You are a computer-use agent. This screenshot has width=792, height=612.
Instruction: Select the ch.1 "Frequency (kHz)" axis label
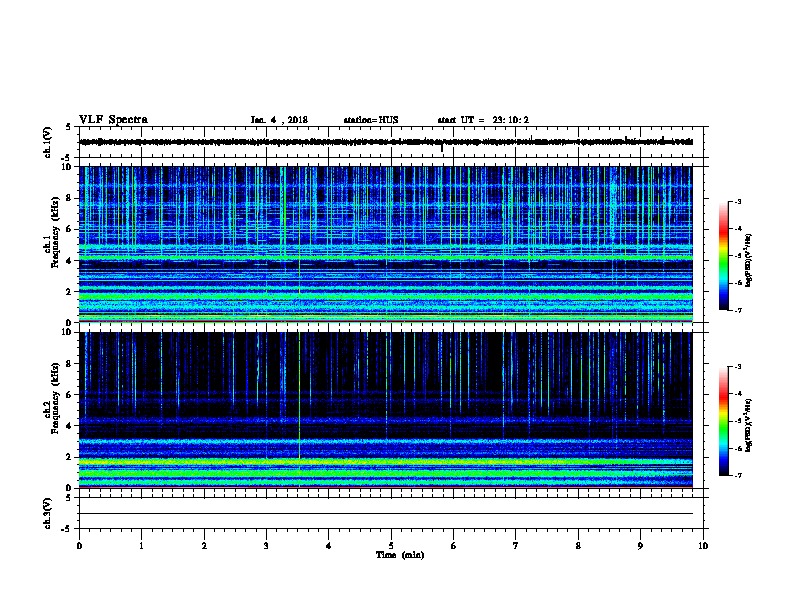[55, 233]
